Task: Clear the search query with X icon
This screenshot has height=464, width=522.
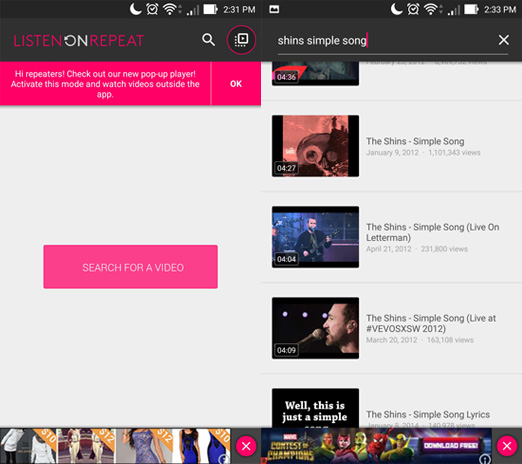Action: 504,40
